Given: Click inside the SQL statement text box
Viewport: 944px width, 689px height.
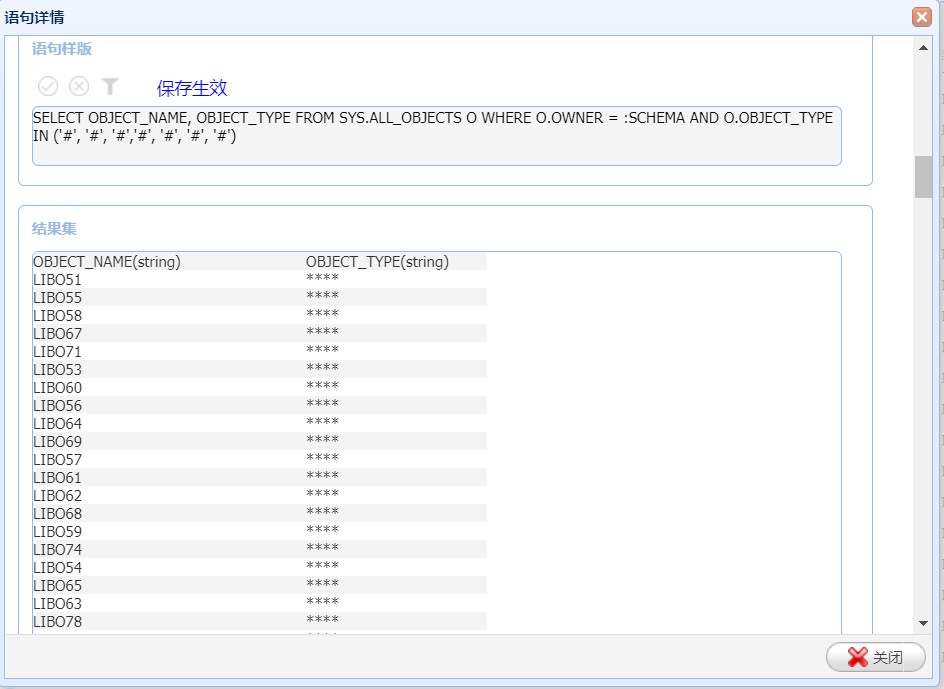Looking at the screenshot, I should tap(436, 136).
